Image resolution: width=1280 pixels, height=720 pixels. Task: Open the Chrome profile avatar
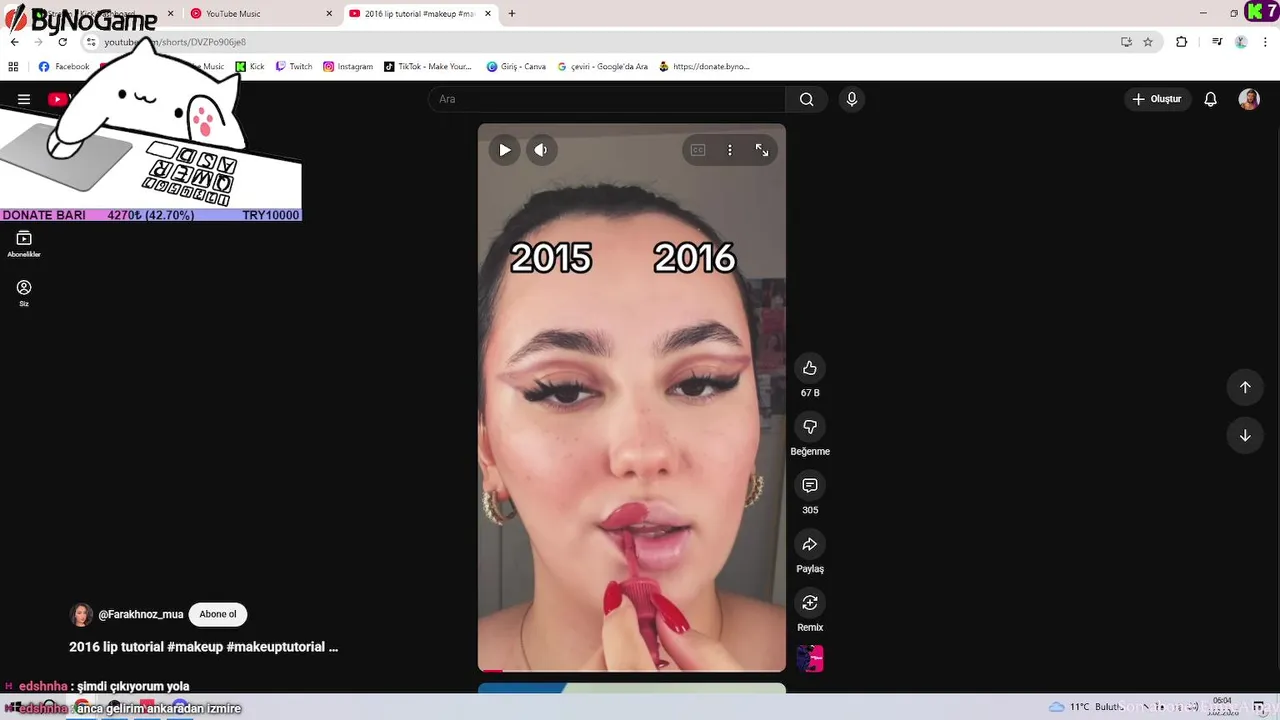click(x=1241, y=42)
